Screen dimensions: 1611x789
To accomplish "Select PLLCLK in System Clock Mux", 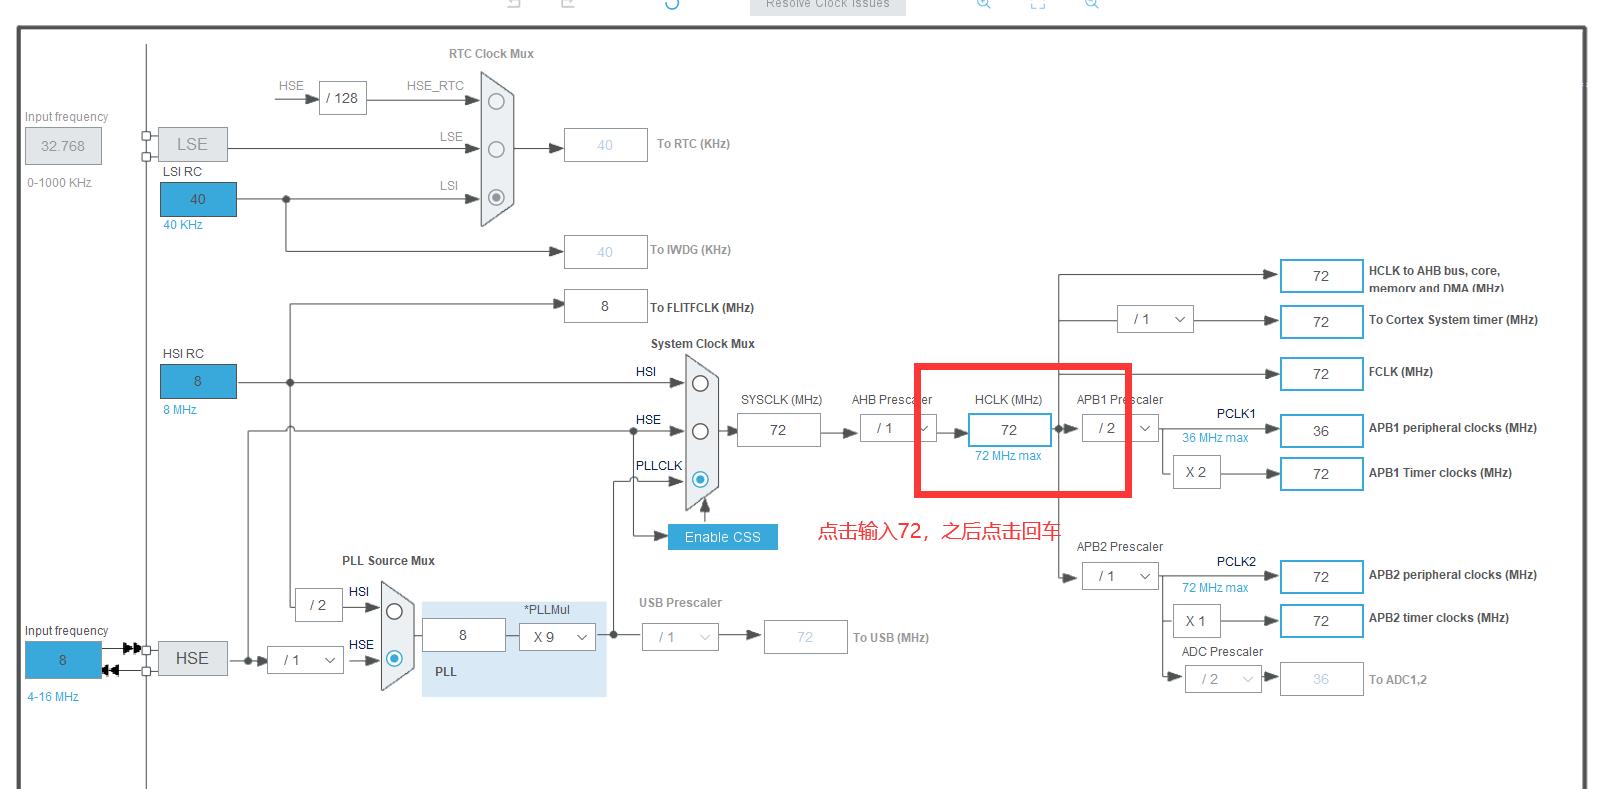I will pos(700,479).
